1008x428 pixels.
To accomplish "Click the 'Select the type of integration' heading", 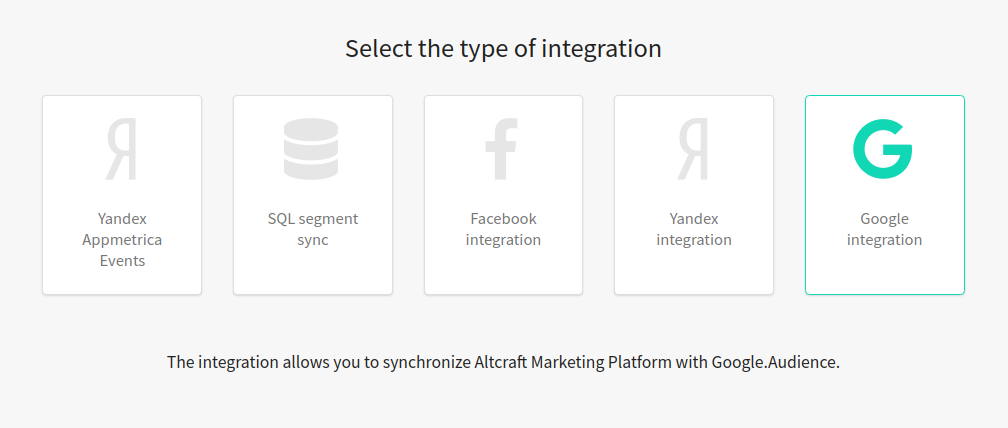I will pos(503,49).
